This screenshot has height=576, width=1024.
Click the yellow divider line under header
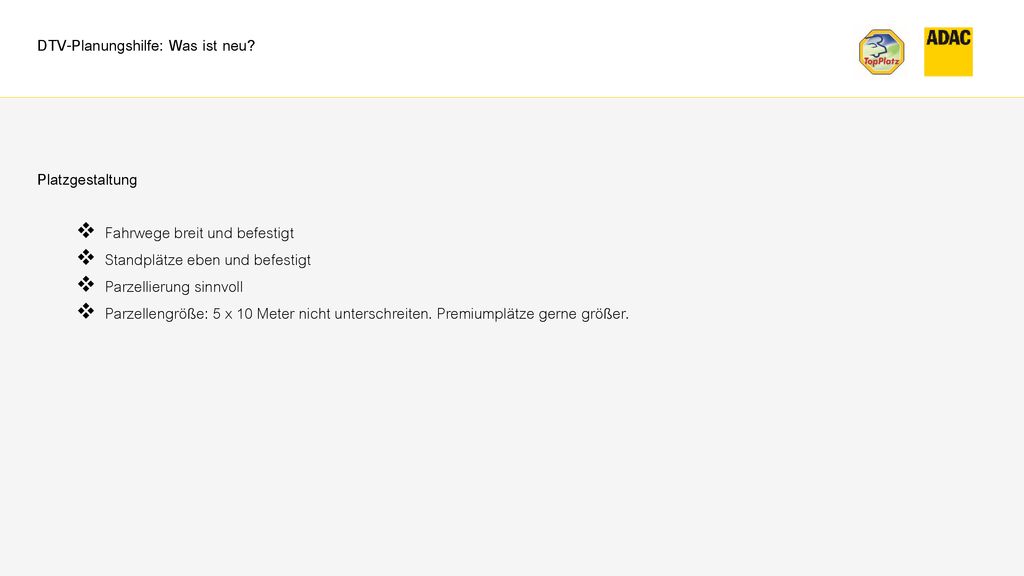(x=512, y=97)
